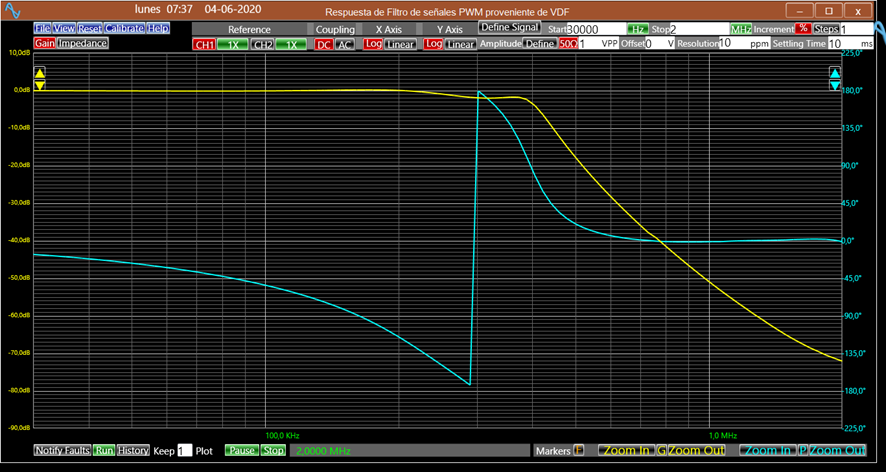886x472 pixels.
Task: Set Y Axis to Linear scale
Action: coord(461,44)
